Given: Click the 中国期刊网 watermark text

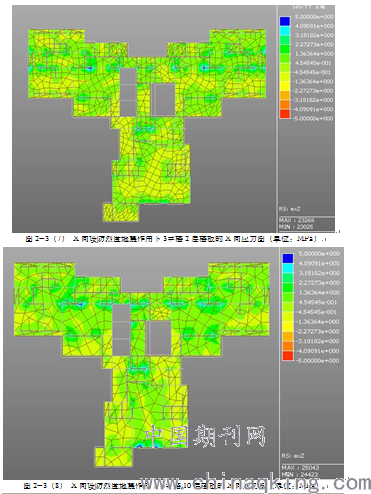Looking at the screenshot, I should (205, 436).
